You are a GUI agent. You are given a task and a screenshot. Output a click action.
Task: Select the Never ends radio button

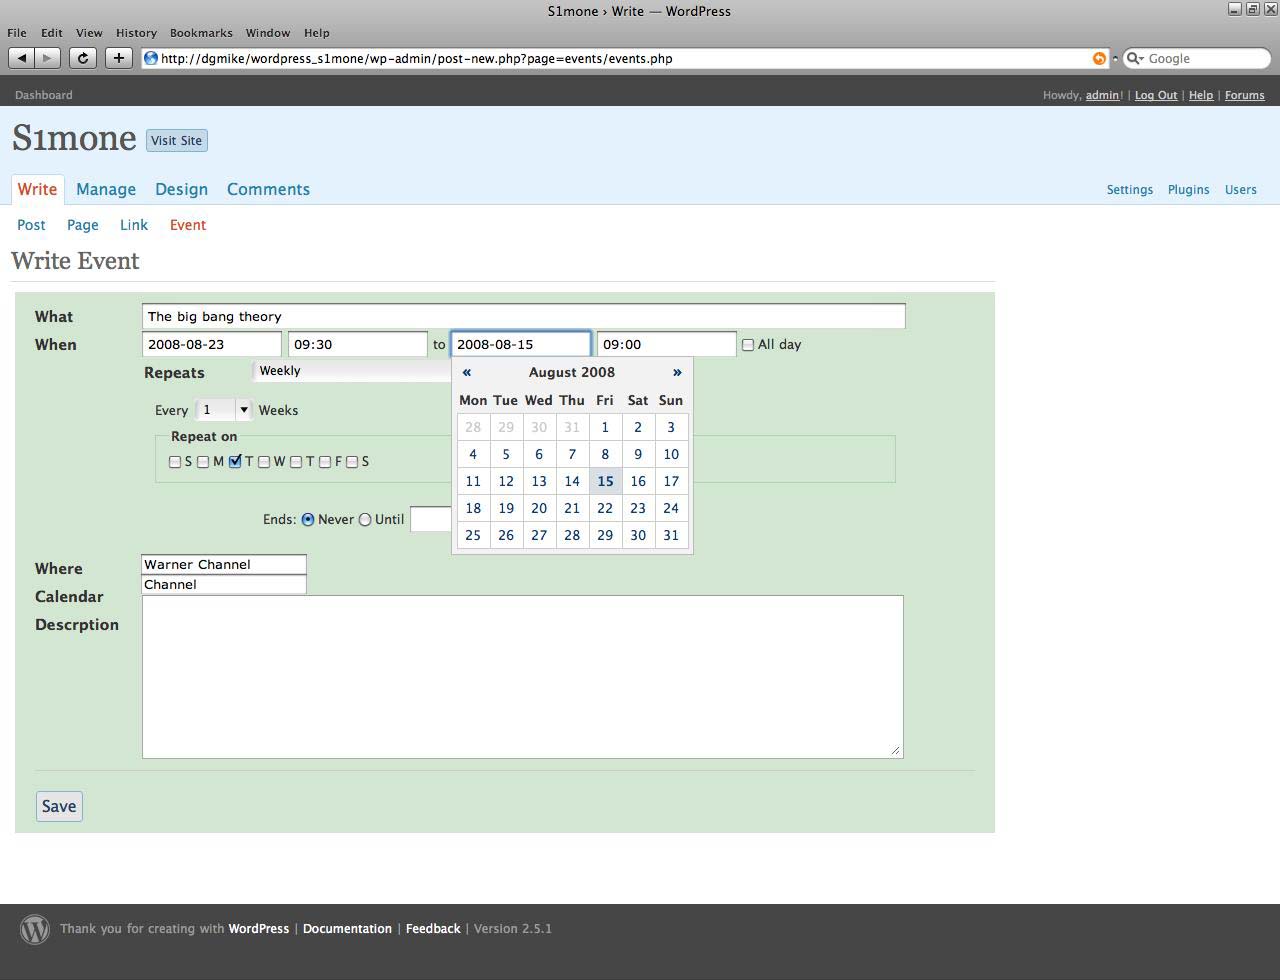(308, 519)
